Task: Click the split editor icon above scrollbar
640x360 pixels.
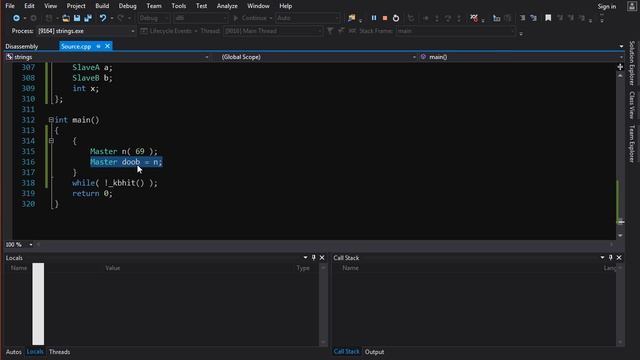Action: click(x=620, y=67)
